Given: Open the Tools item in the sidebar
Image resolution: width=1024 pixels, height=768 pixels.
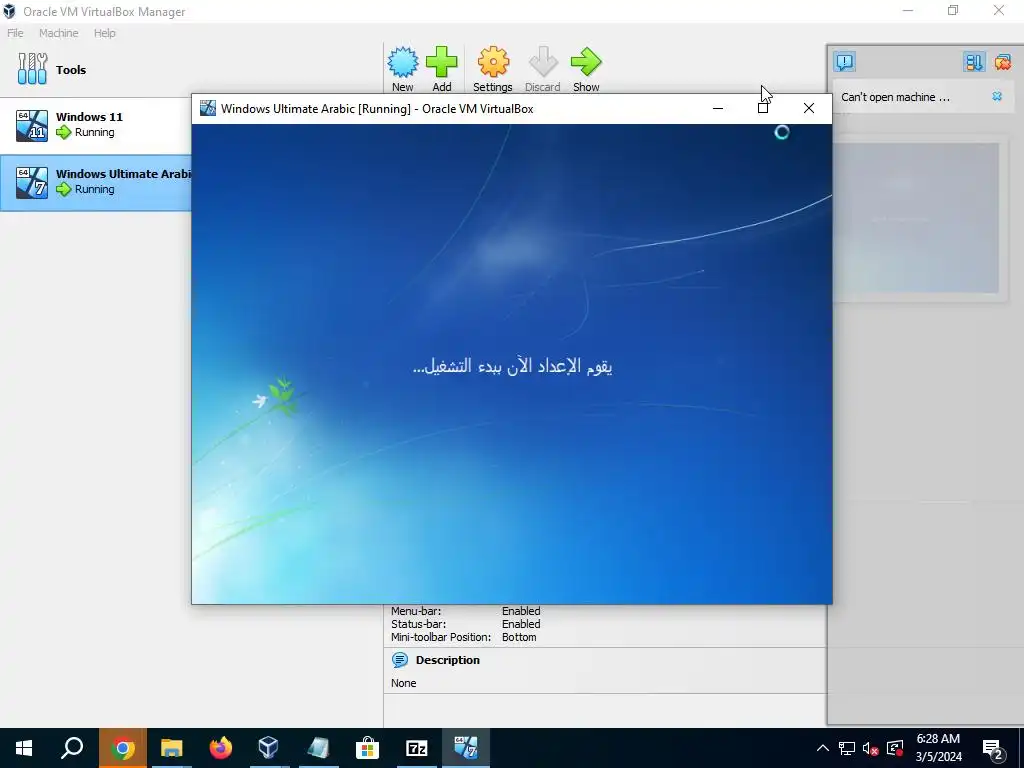Looking at the screenshot, I should [52, 69].
